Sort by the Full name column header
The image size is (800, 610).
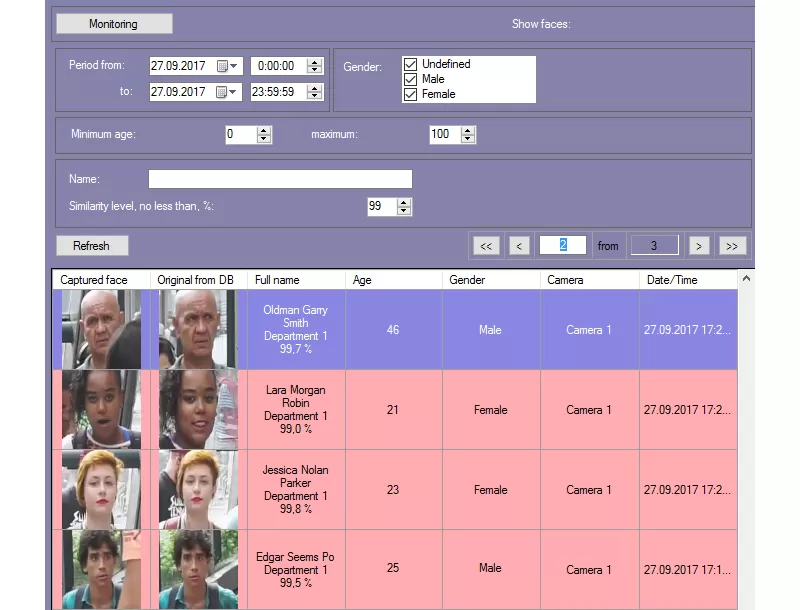(296, 280)
